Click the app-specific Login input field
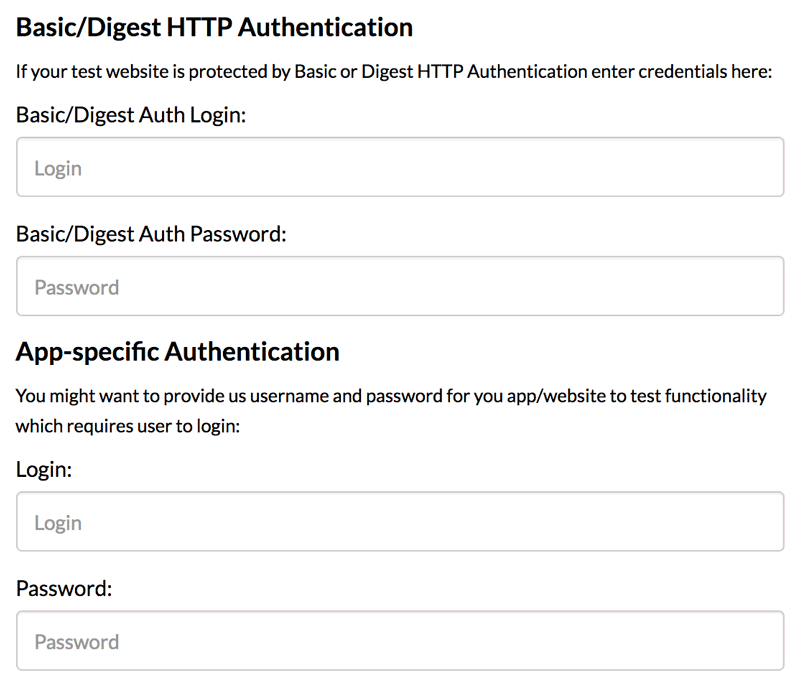The height and width of the screenshot is (689, 800). coord(400,522)
